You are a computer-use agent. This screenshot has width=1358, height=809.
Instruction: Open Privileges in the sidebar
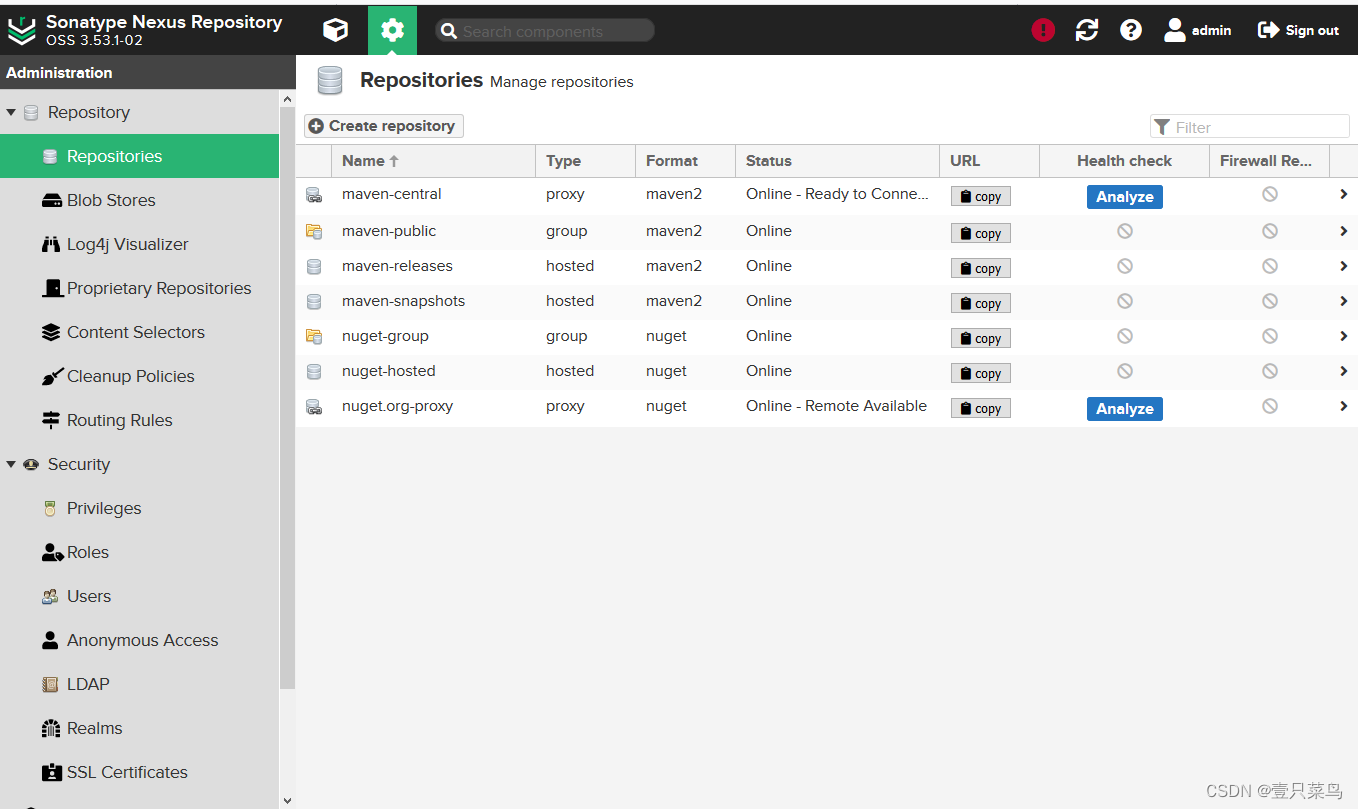(x=139, y=508)
